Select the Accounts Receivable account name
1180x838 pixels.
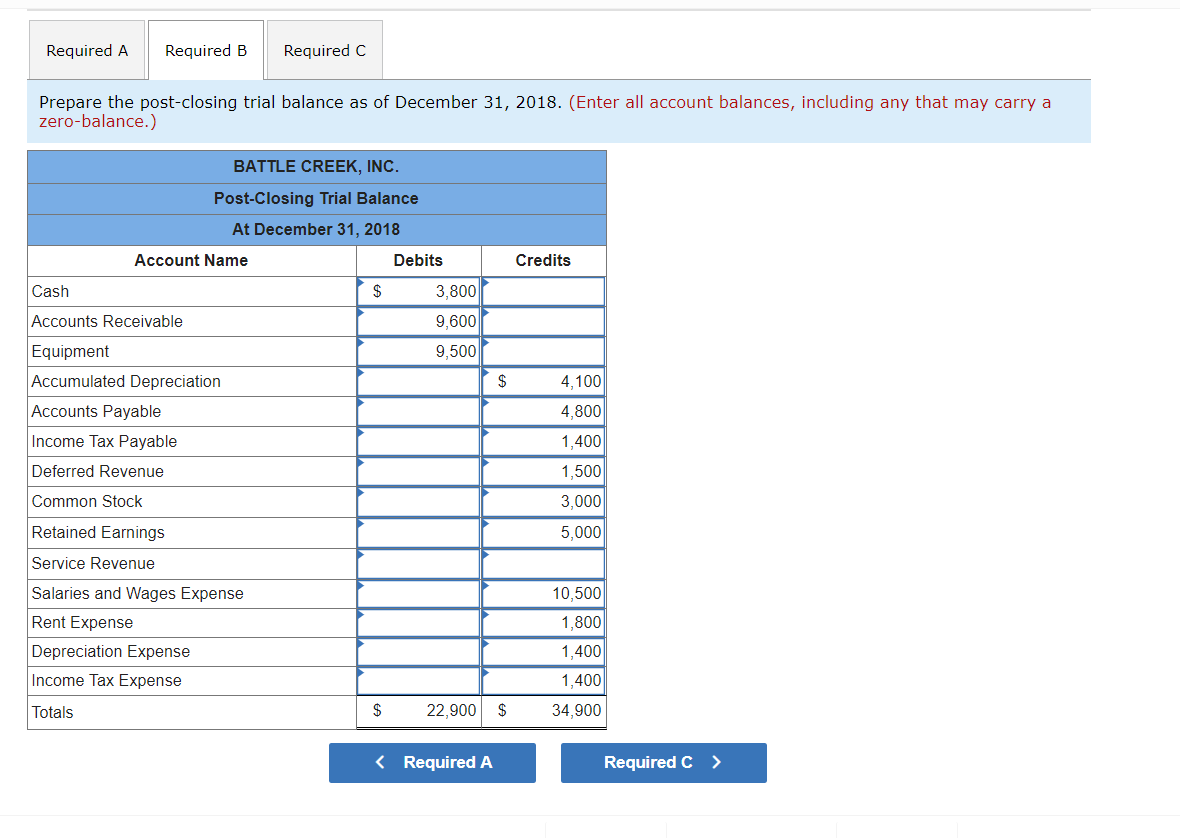tap(192, 321)
